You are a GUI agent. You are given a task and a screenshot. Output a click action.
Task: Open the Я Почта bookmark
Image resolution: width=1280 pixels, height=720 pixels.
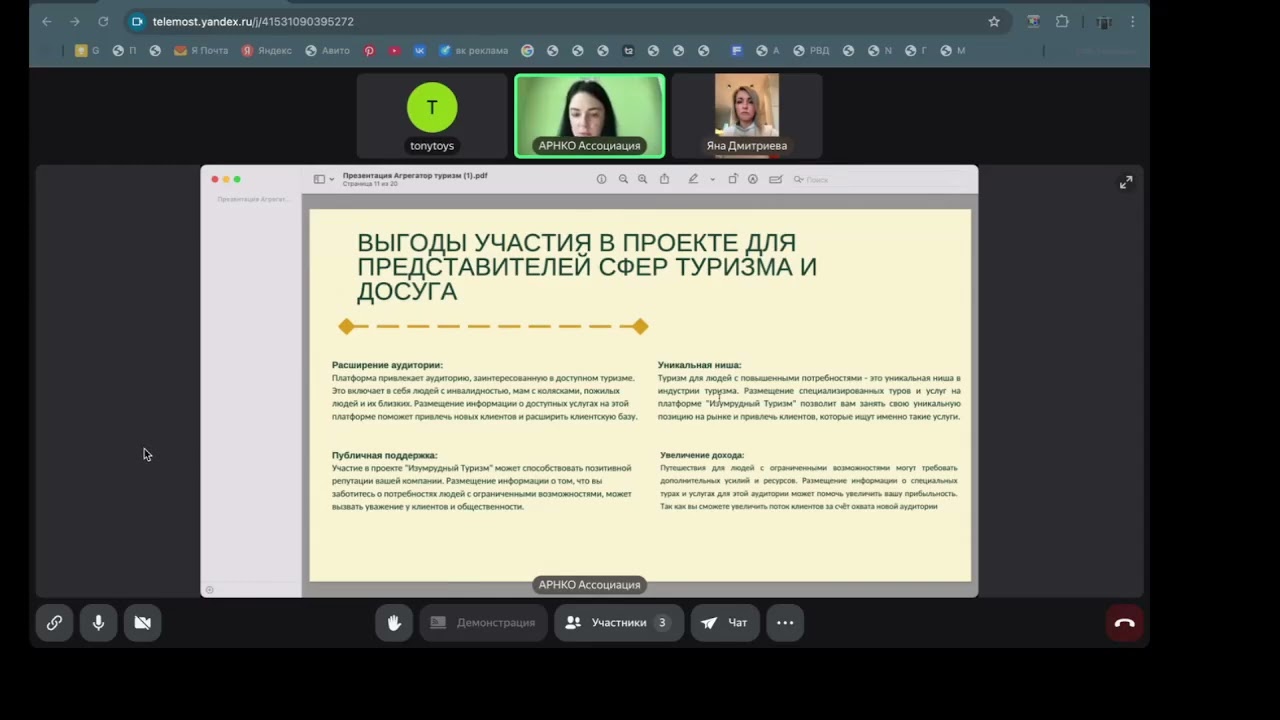coord(201,50)
